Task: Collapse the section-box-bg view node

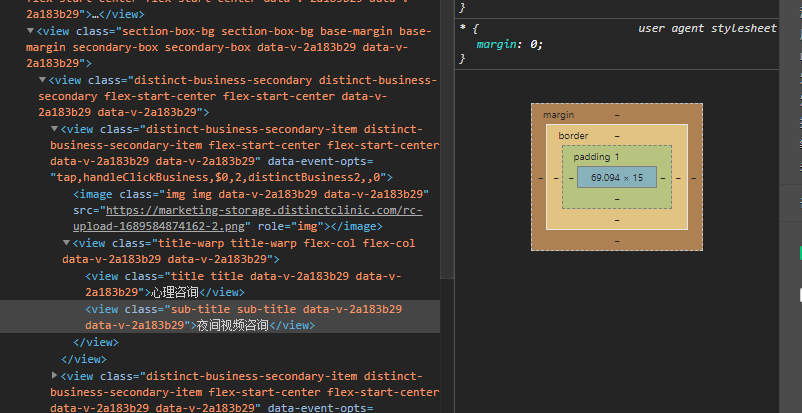Action: click(30, 31)
